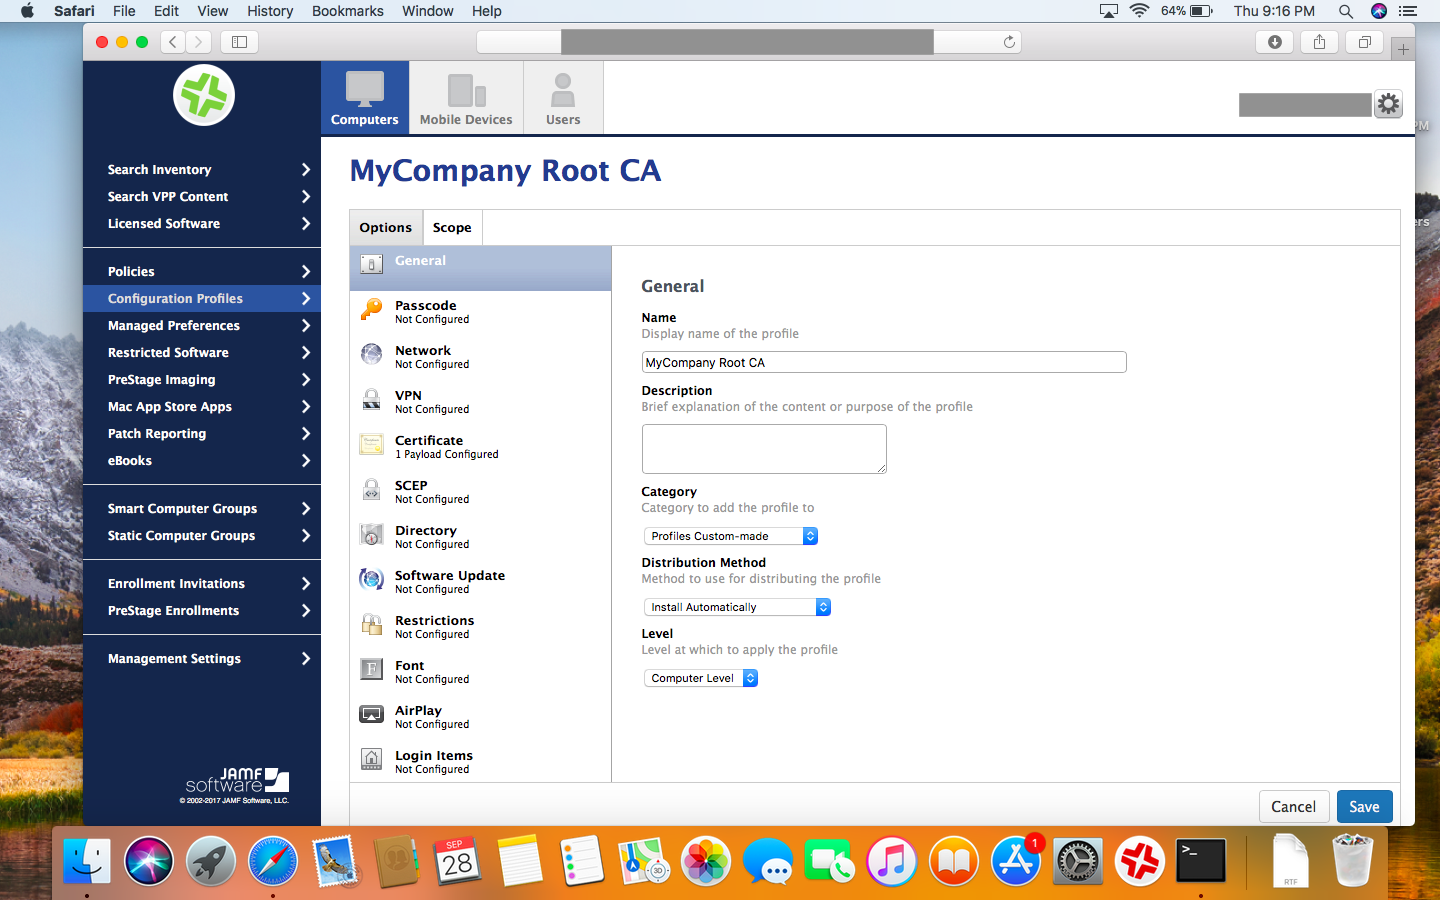Open the gear settings icon at top right
This screenshot has width=1440, height=900.
tap(1388, 104)
